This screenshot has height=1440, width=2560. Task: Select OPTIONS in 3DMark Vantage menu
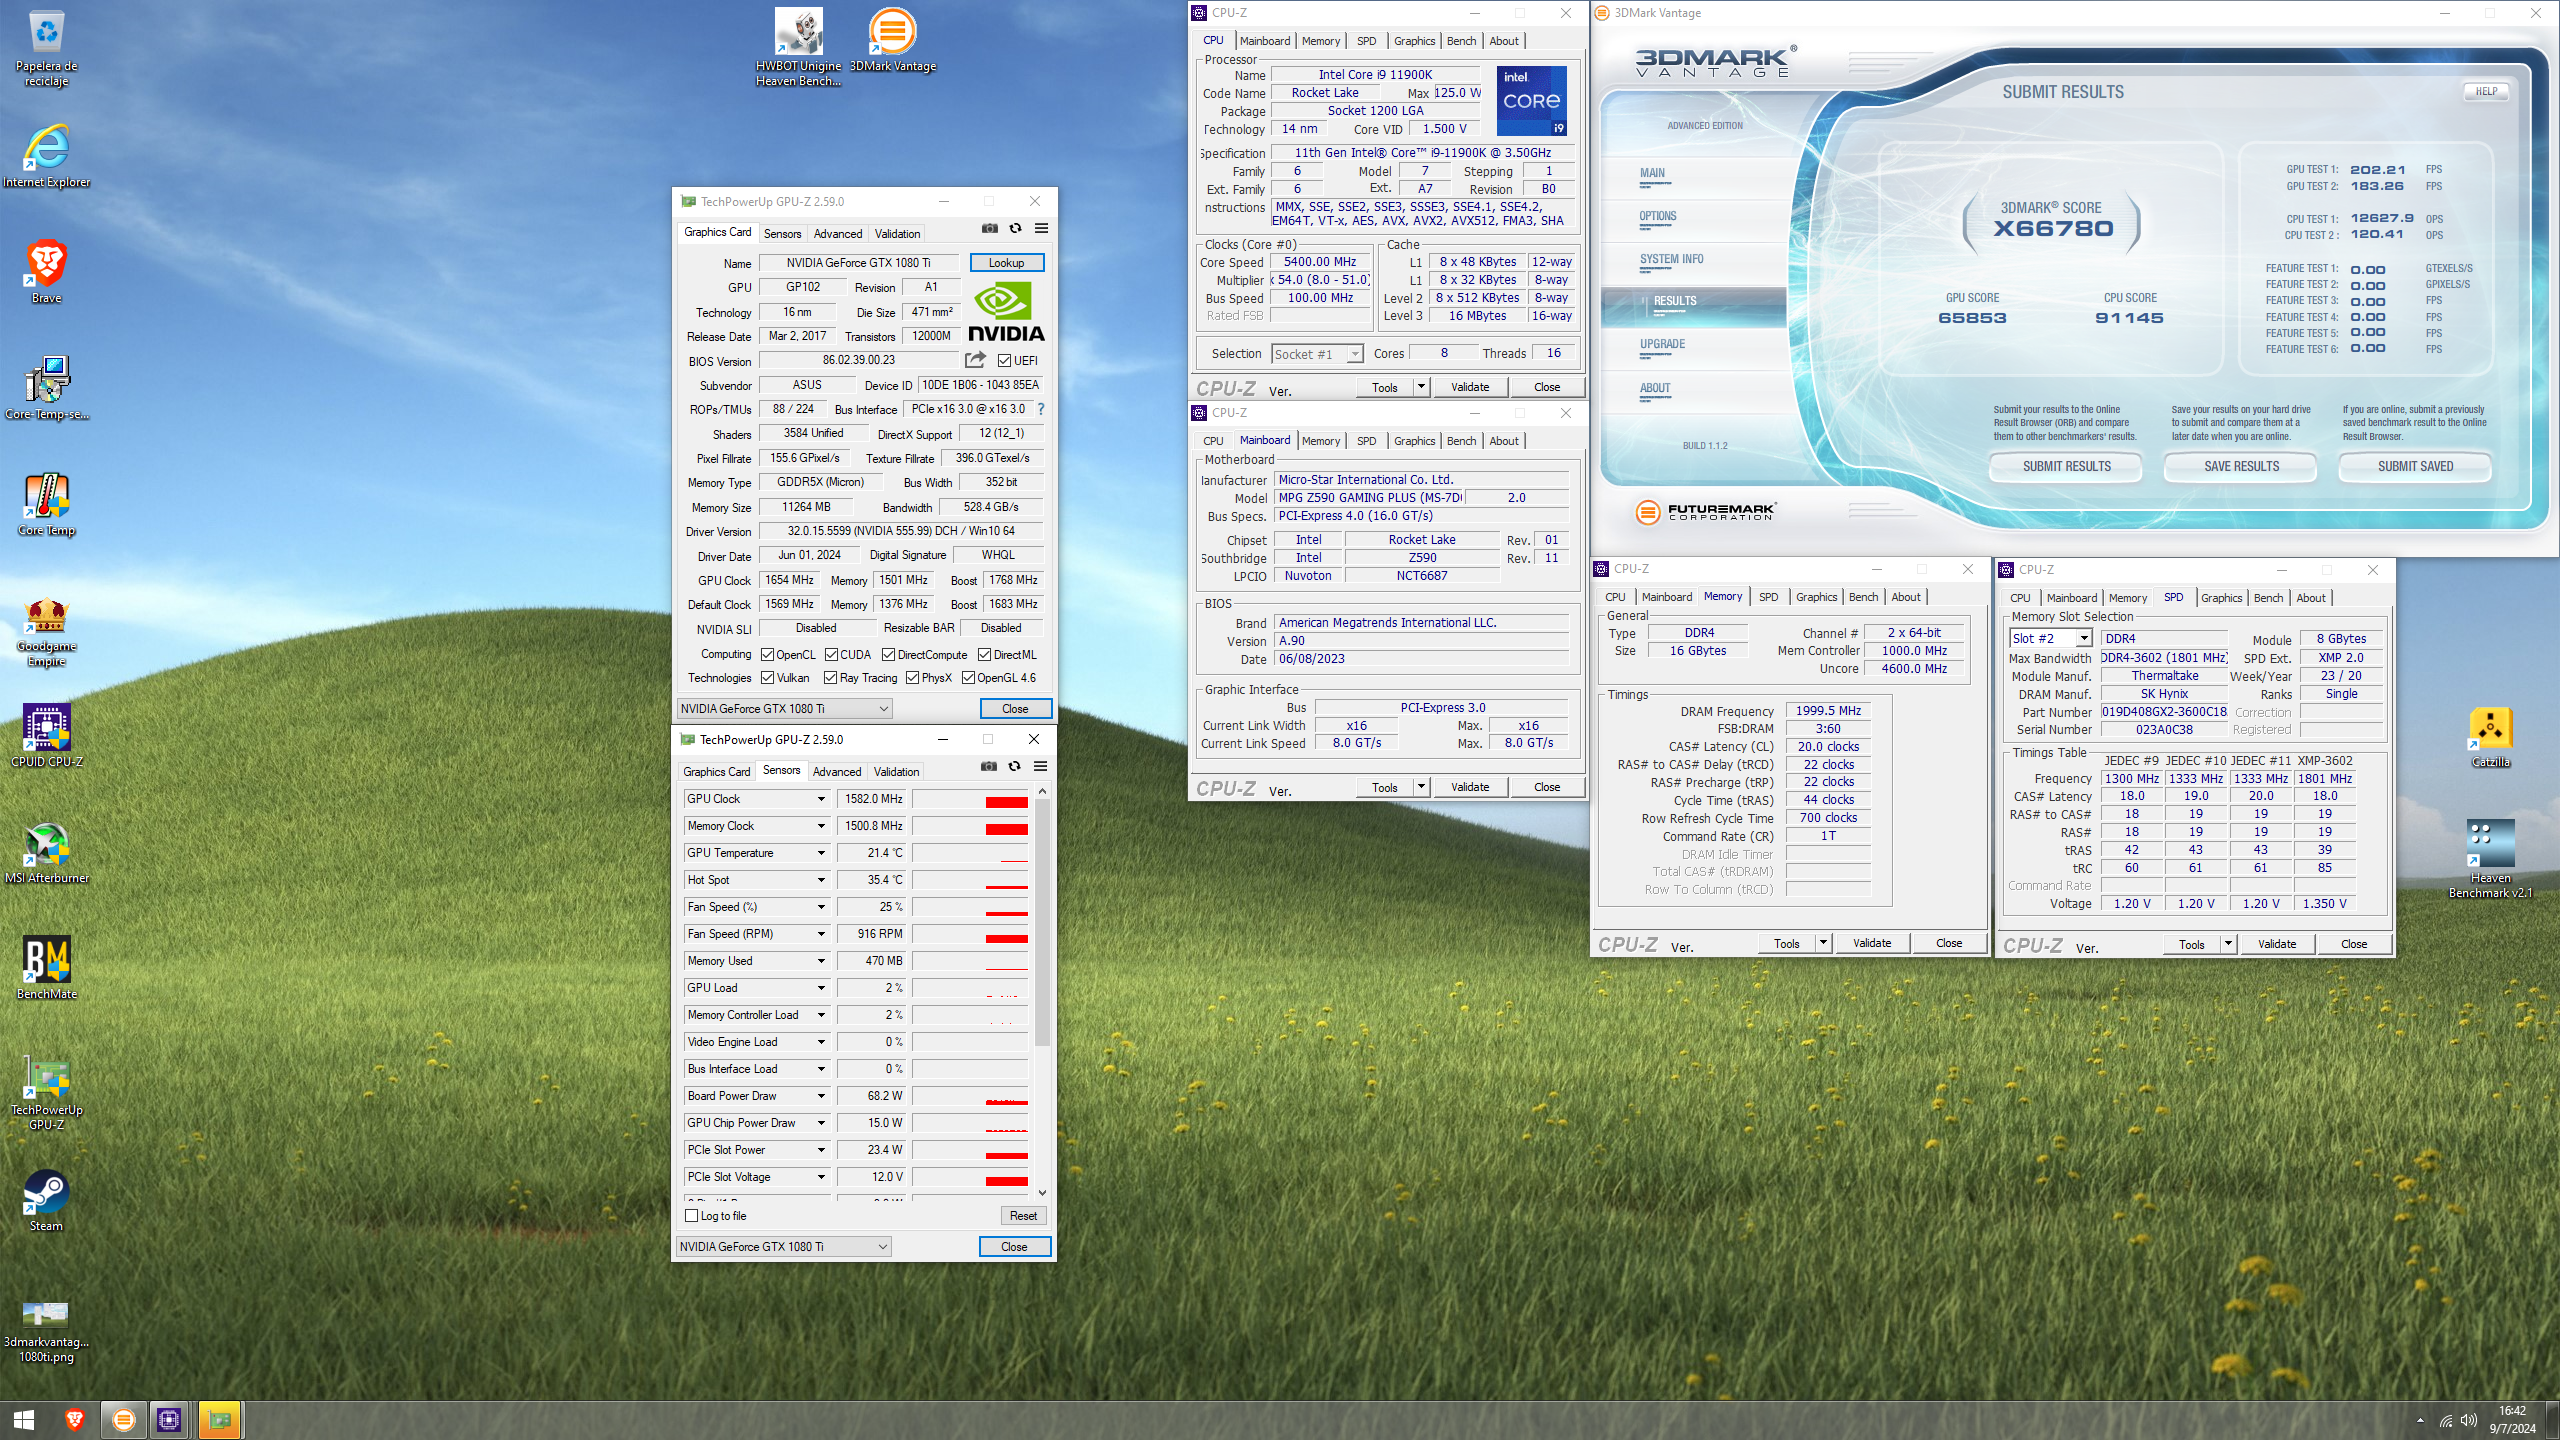click(1657, 217)
